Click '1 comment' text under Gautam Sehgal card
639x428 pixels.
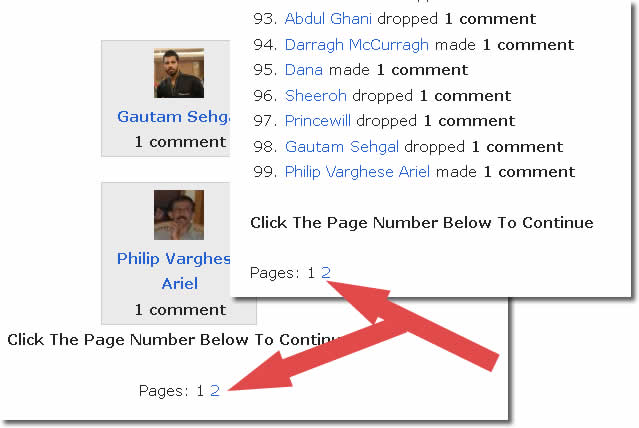(180, 142)
